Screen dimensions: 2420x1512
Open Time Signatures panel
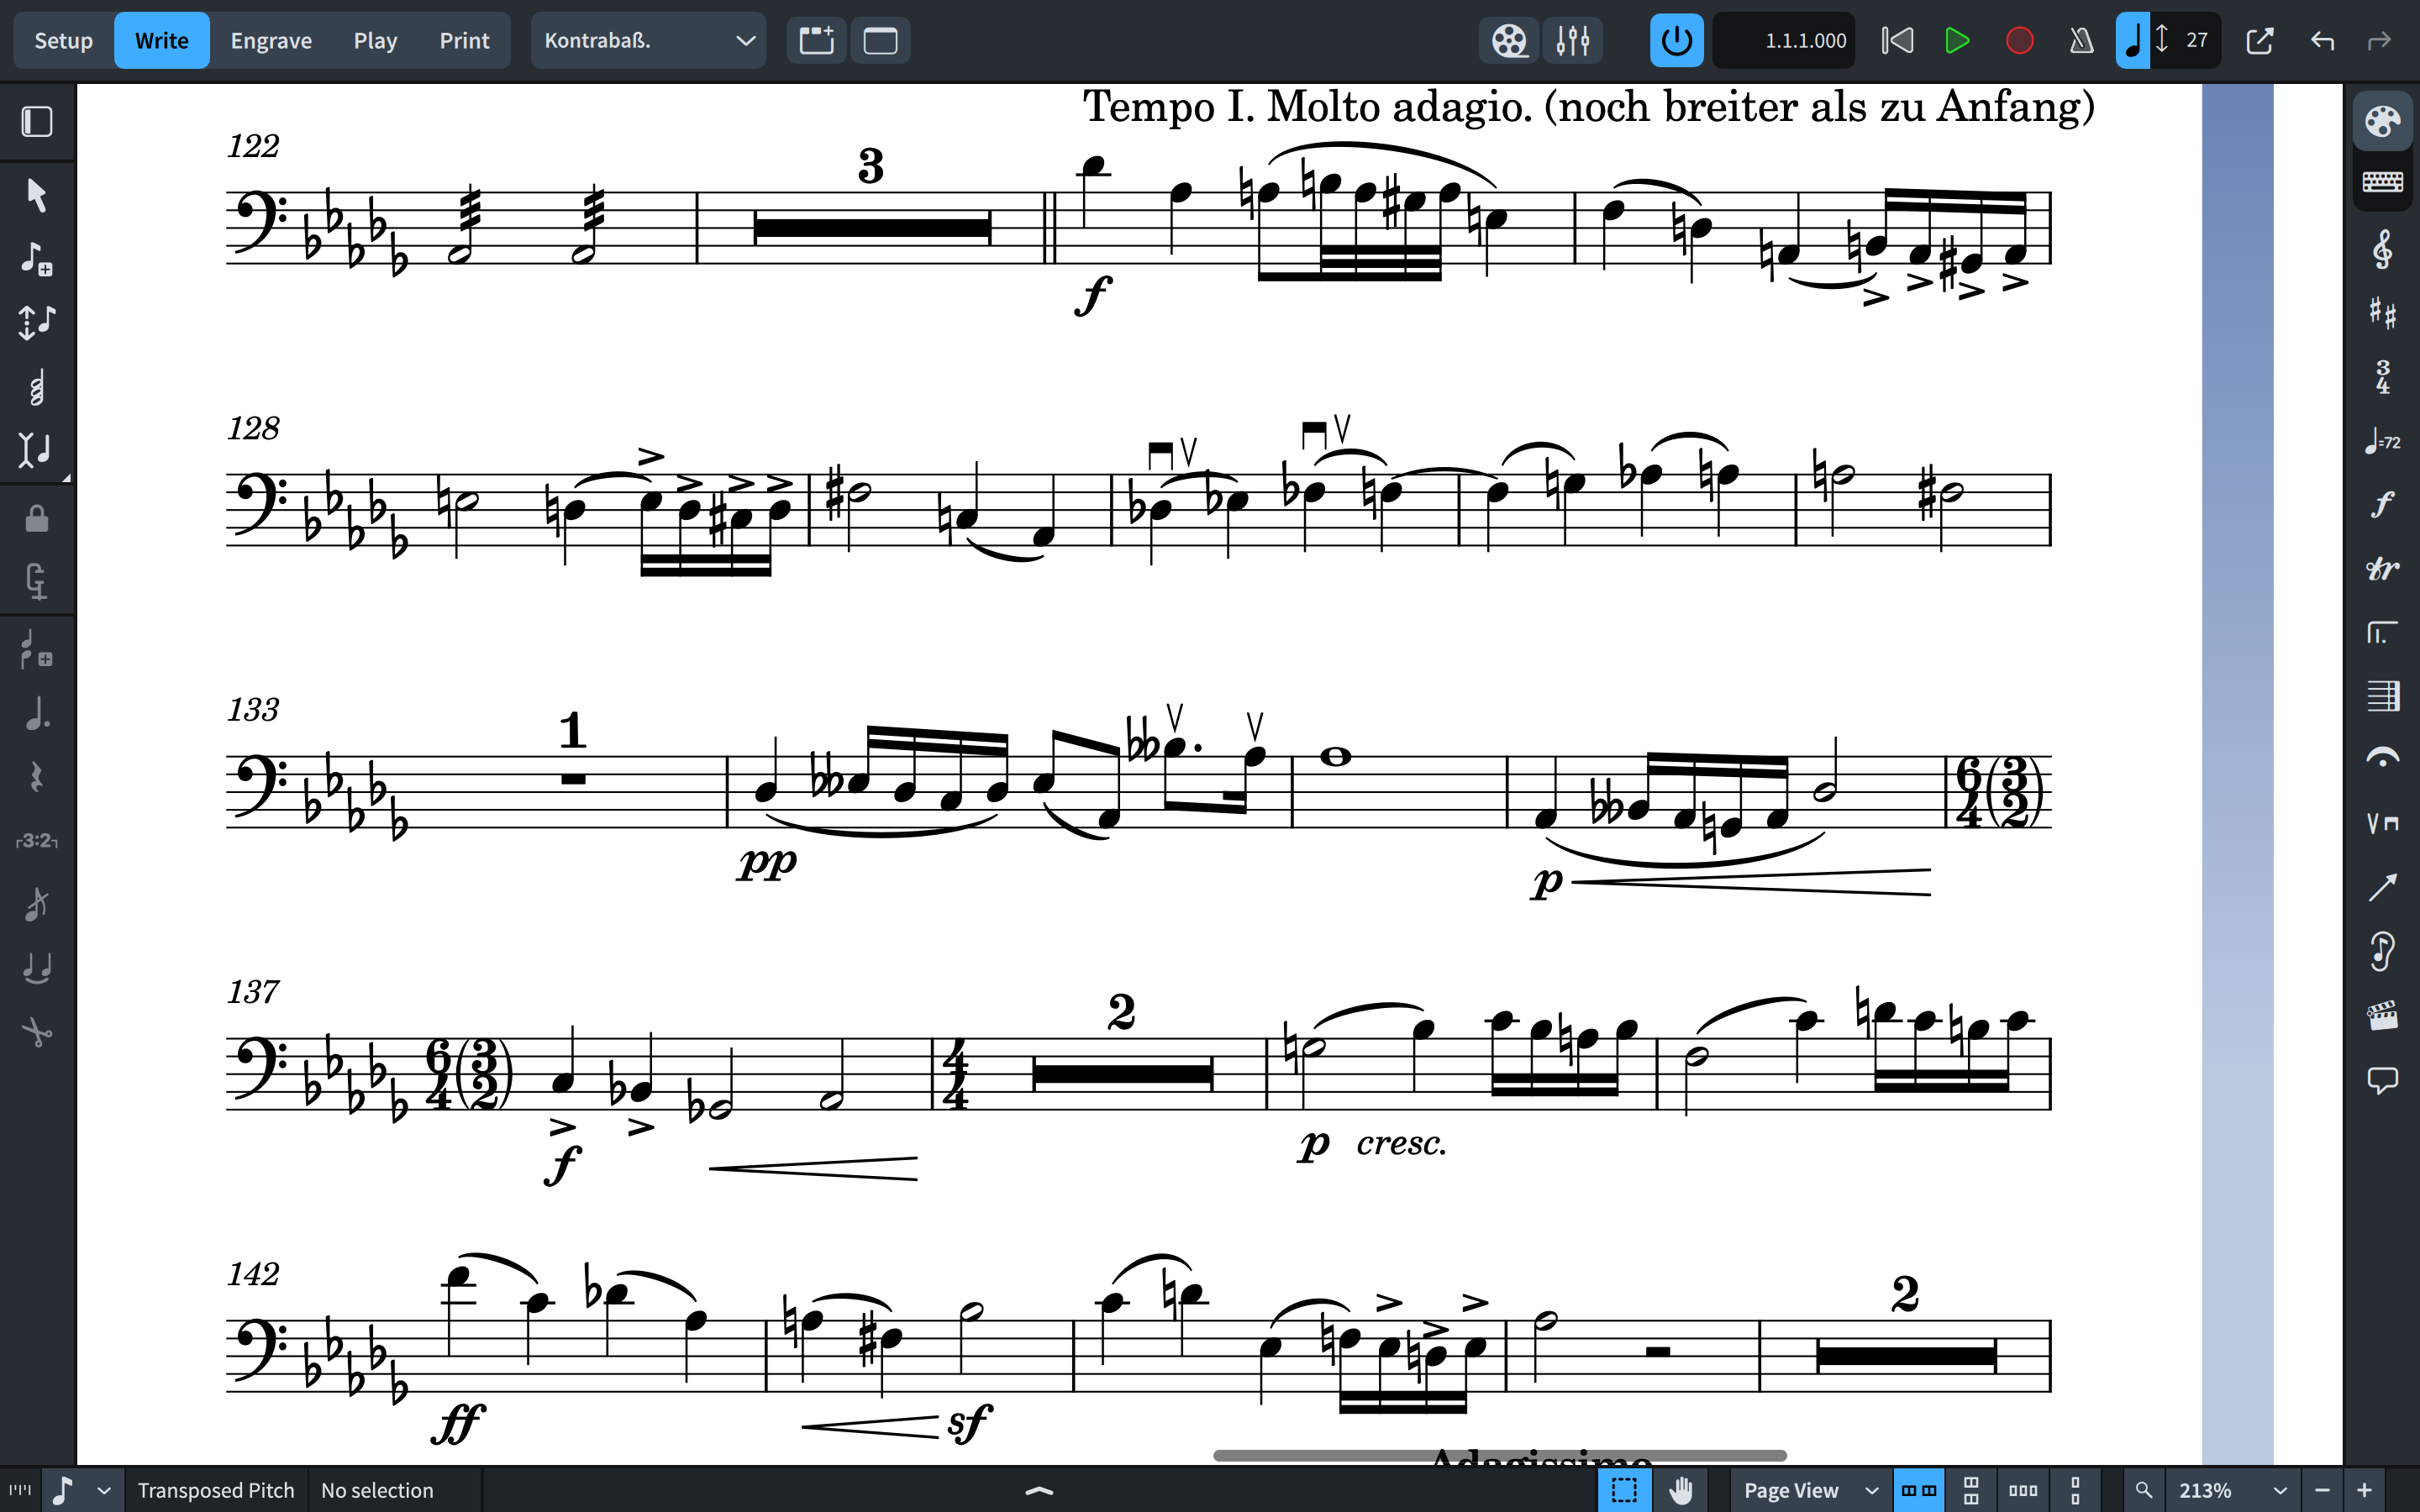(x=2382, y=378)
